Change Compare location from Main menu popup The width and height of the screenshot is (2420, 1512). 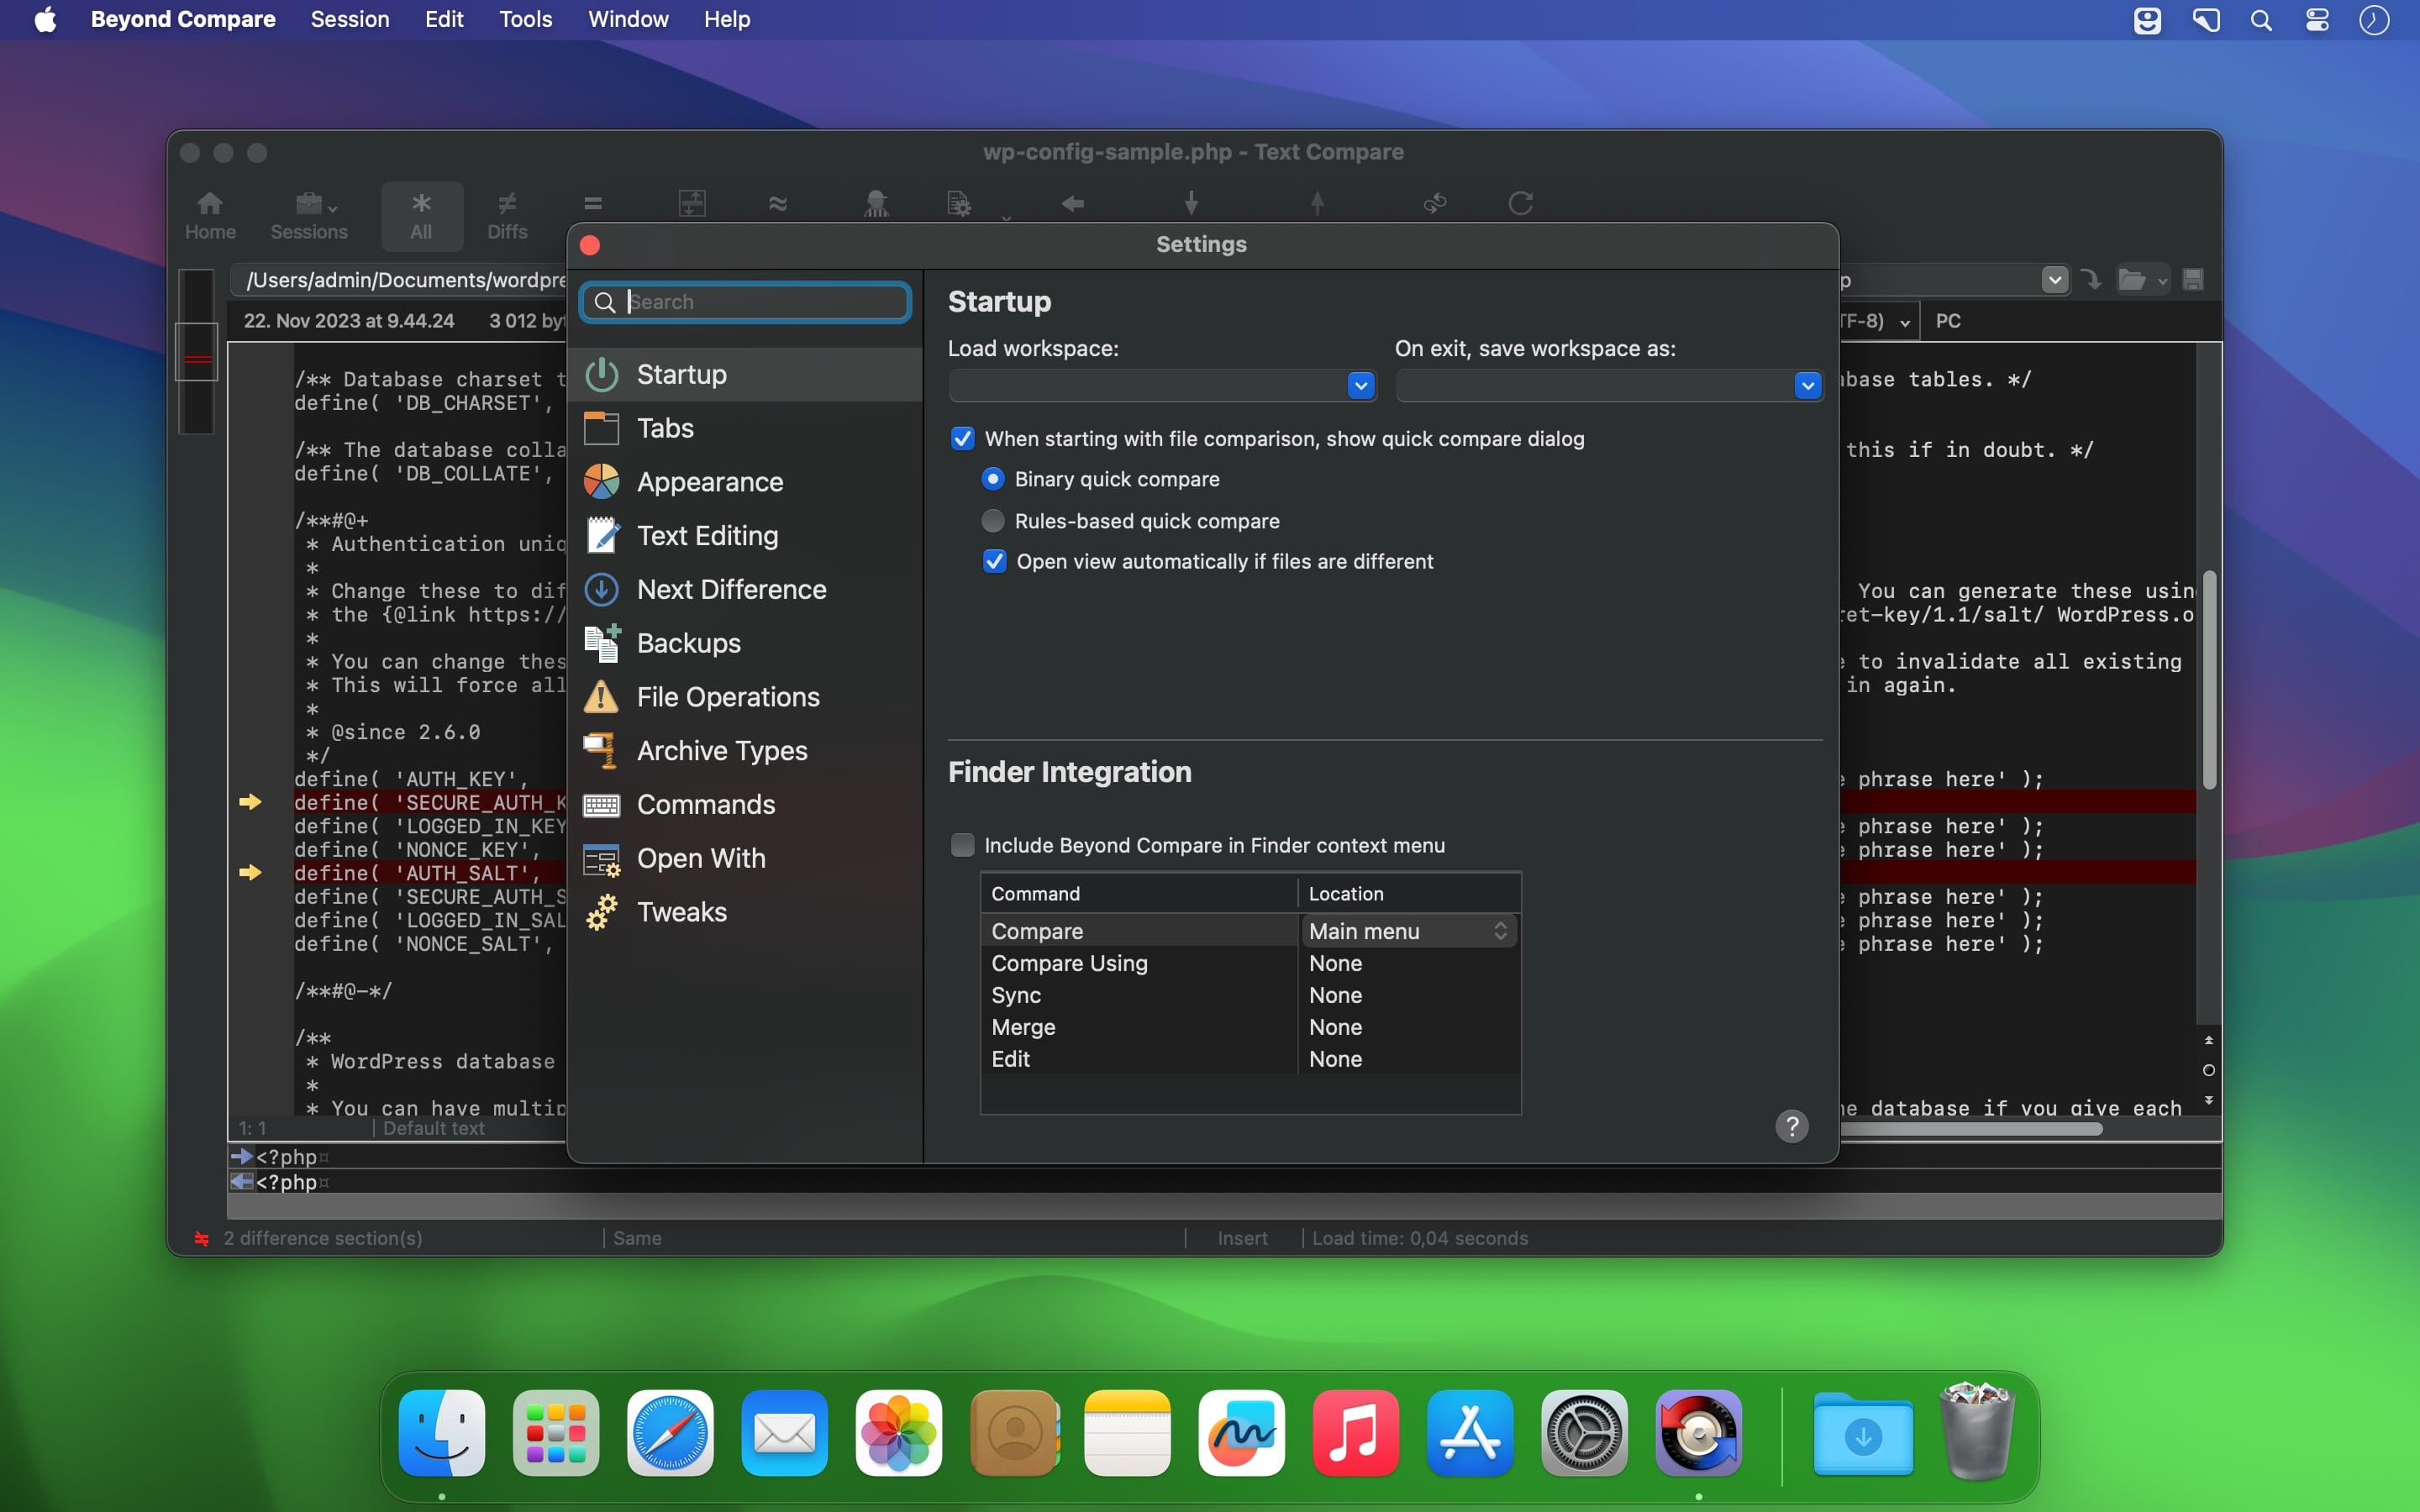click(1408, 931)
